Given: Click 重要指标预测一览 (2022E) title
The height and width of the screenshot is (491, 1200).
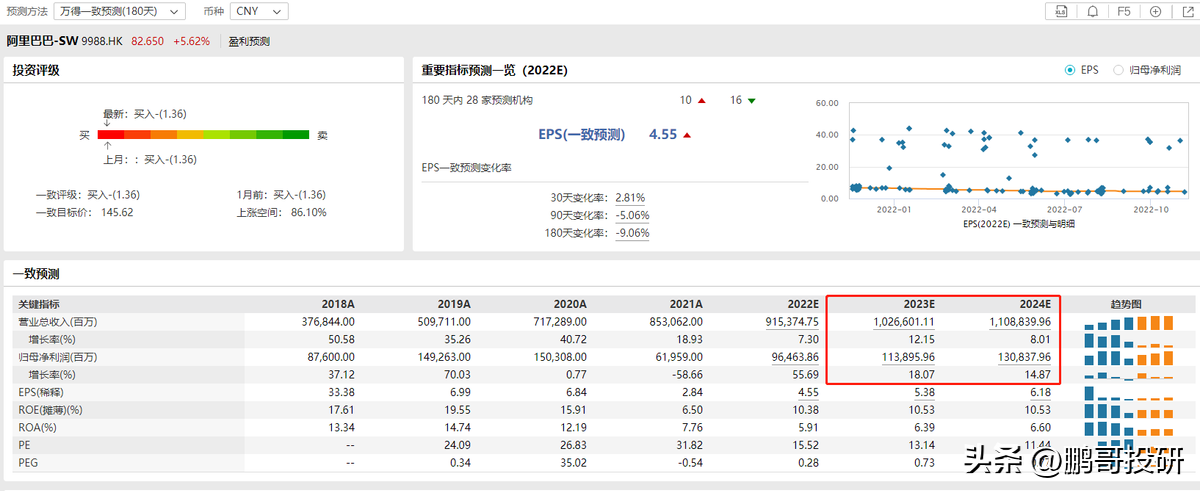Looking at the screenshot, I should pos(495,70).
